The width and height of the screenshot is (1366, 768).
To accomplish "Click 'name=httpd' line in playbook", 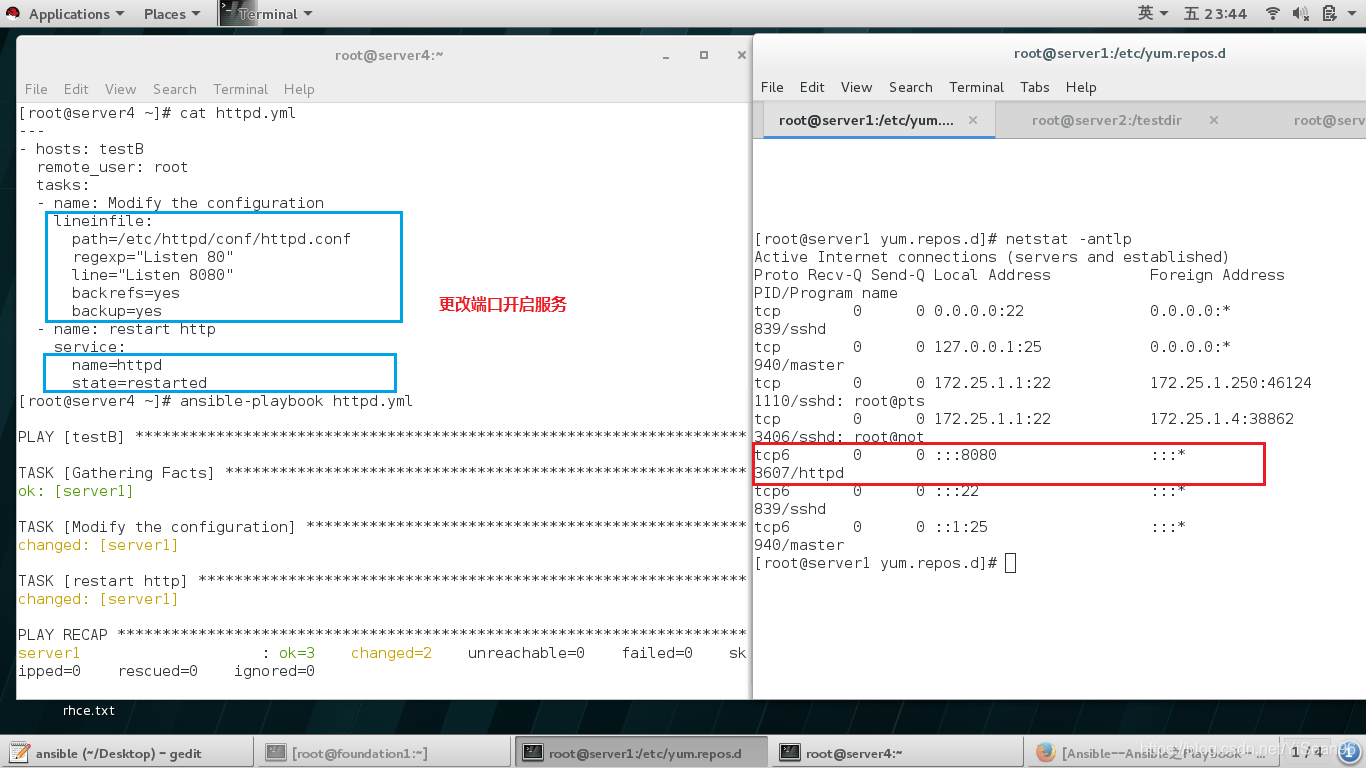I will coord(116,365).
